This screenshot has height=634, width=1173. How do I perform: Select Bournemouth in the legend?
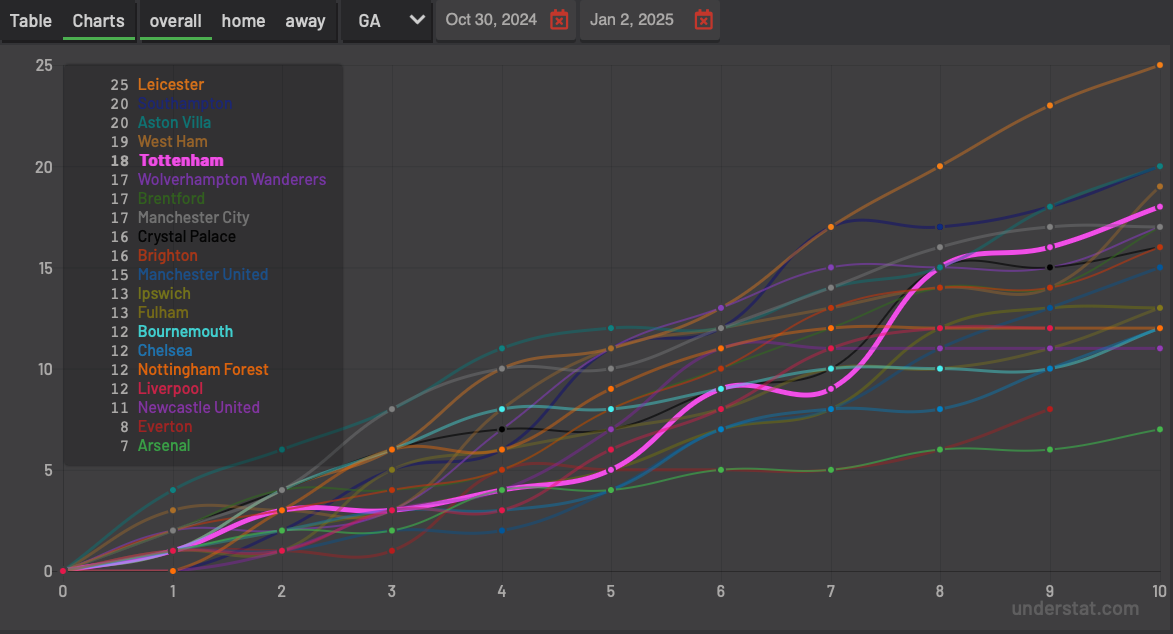tap(186, 332)
